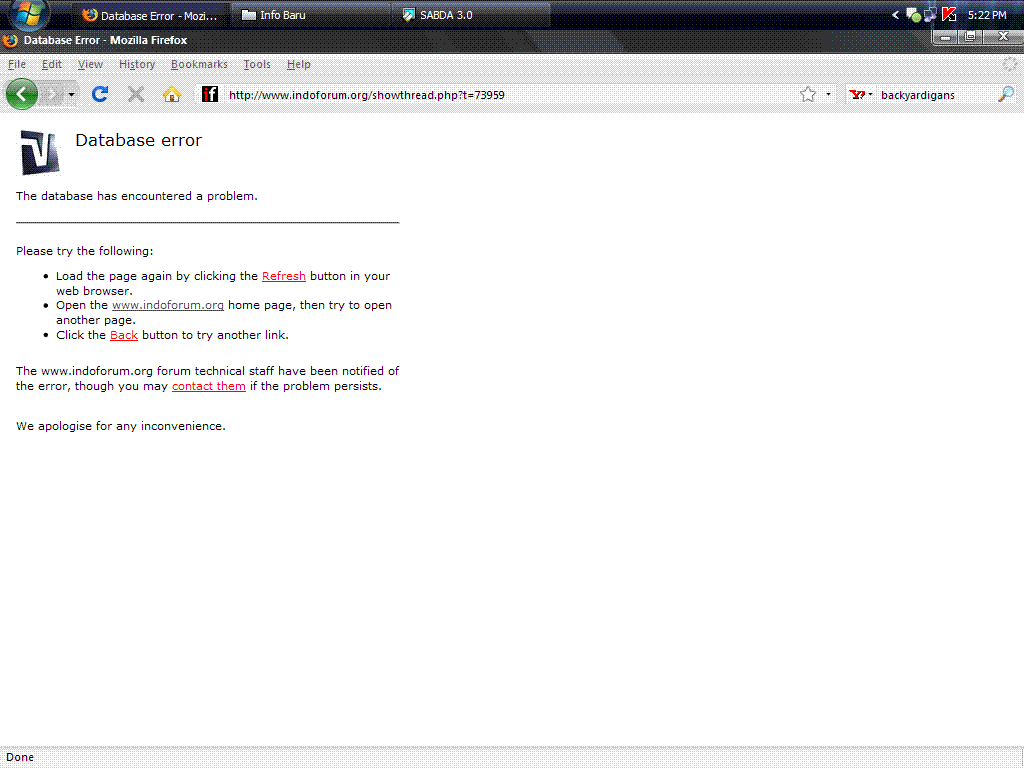Click the loading throbber icon near menu bar
The image size is (1024, 768).
tap(1010, 64)
